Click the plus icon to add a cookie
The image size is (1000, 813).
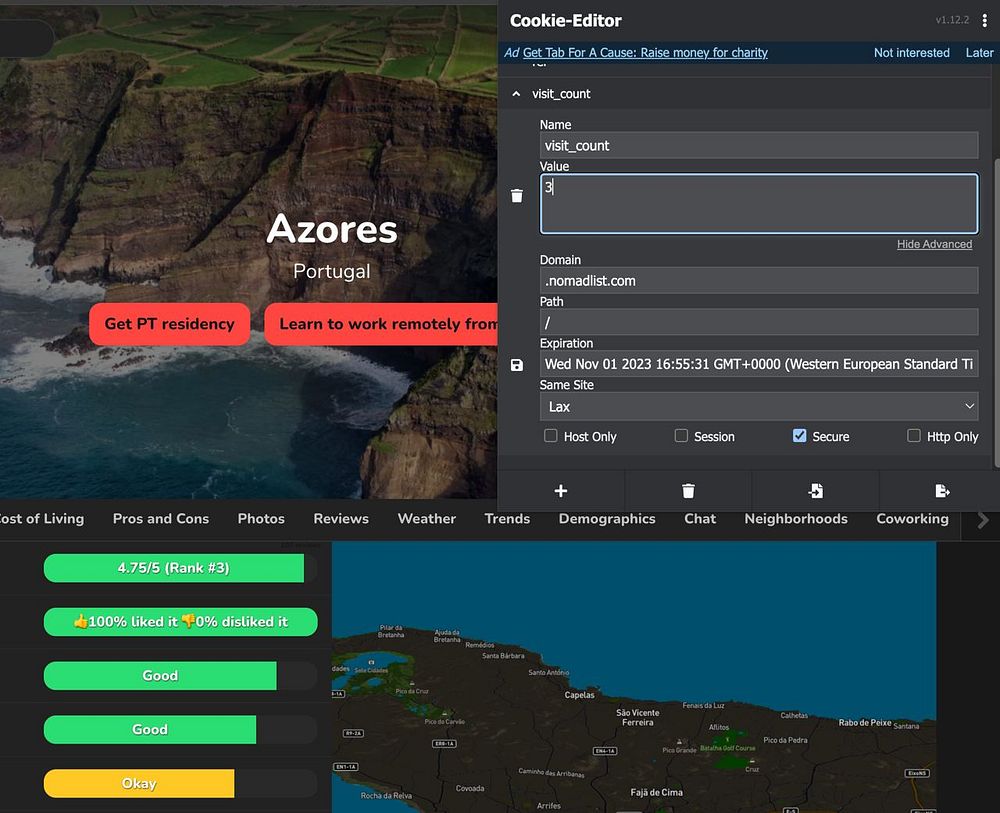point(561,491)
